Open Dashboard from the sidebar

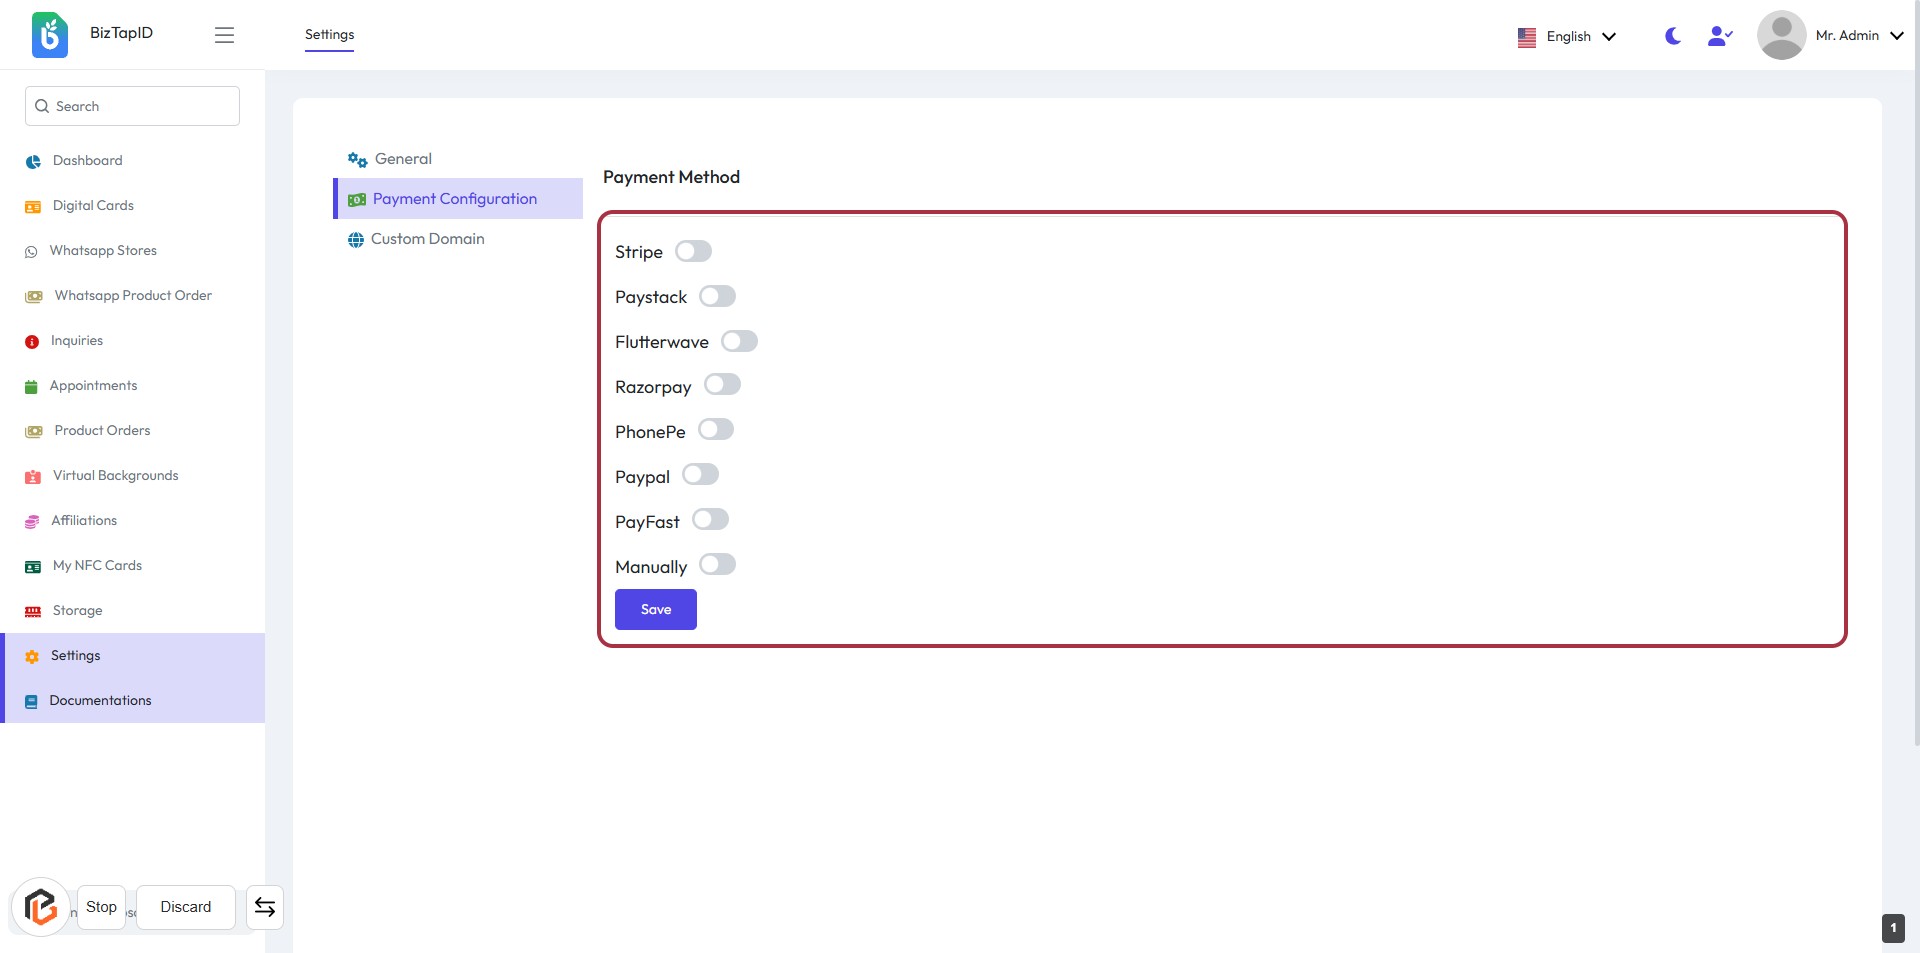coord(87,160)
